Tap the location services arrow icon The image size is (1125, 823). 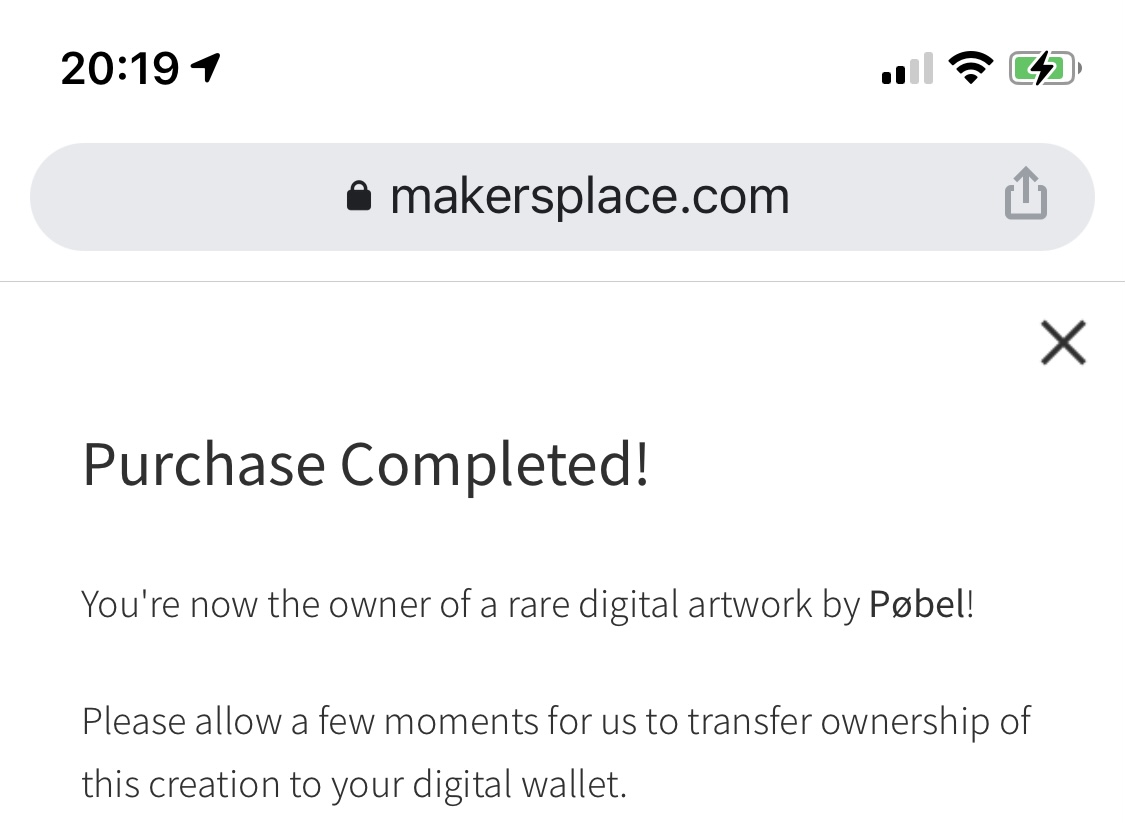click(x=206, y=68)
